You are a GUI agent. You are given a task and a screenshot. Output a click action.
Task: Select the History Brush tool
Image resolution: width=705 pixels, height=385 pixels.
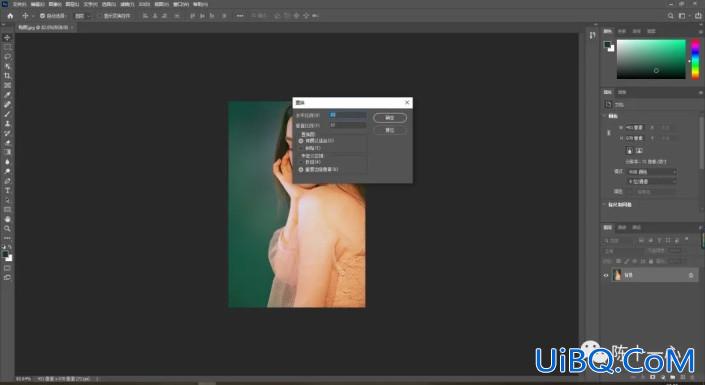(7, 133)
